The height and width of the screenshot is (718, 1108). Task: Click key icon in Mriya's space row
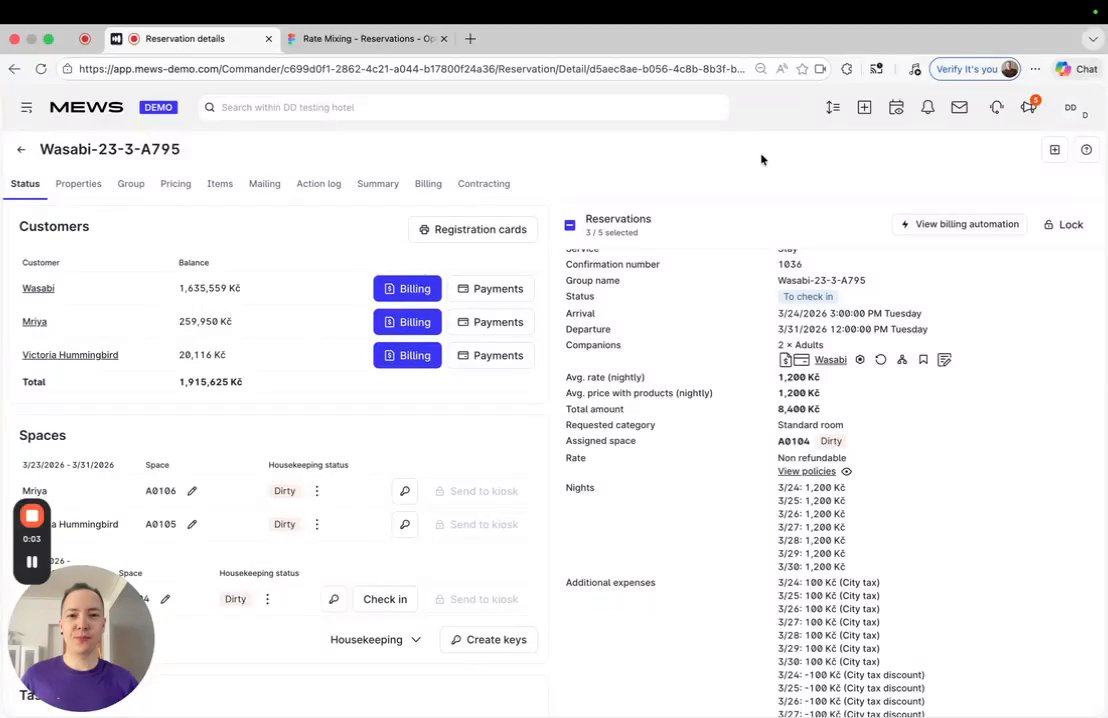[405, 491]
